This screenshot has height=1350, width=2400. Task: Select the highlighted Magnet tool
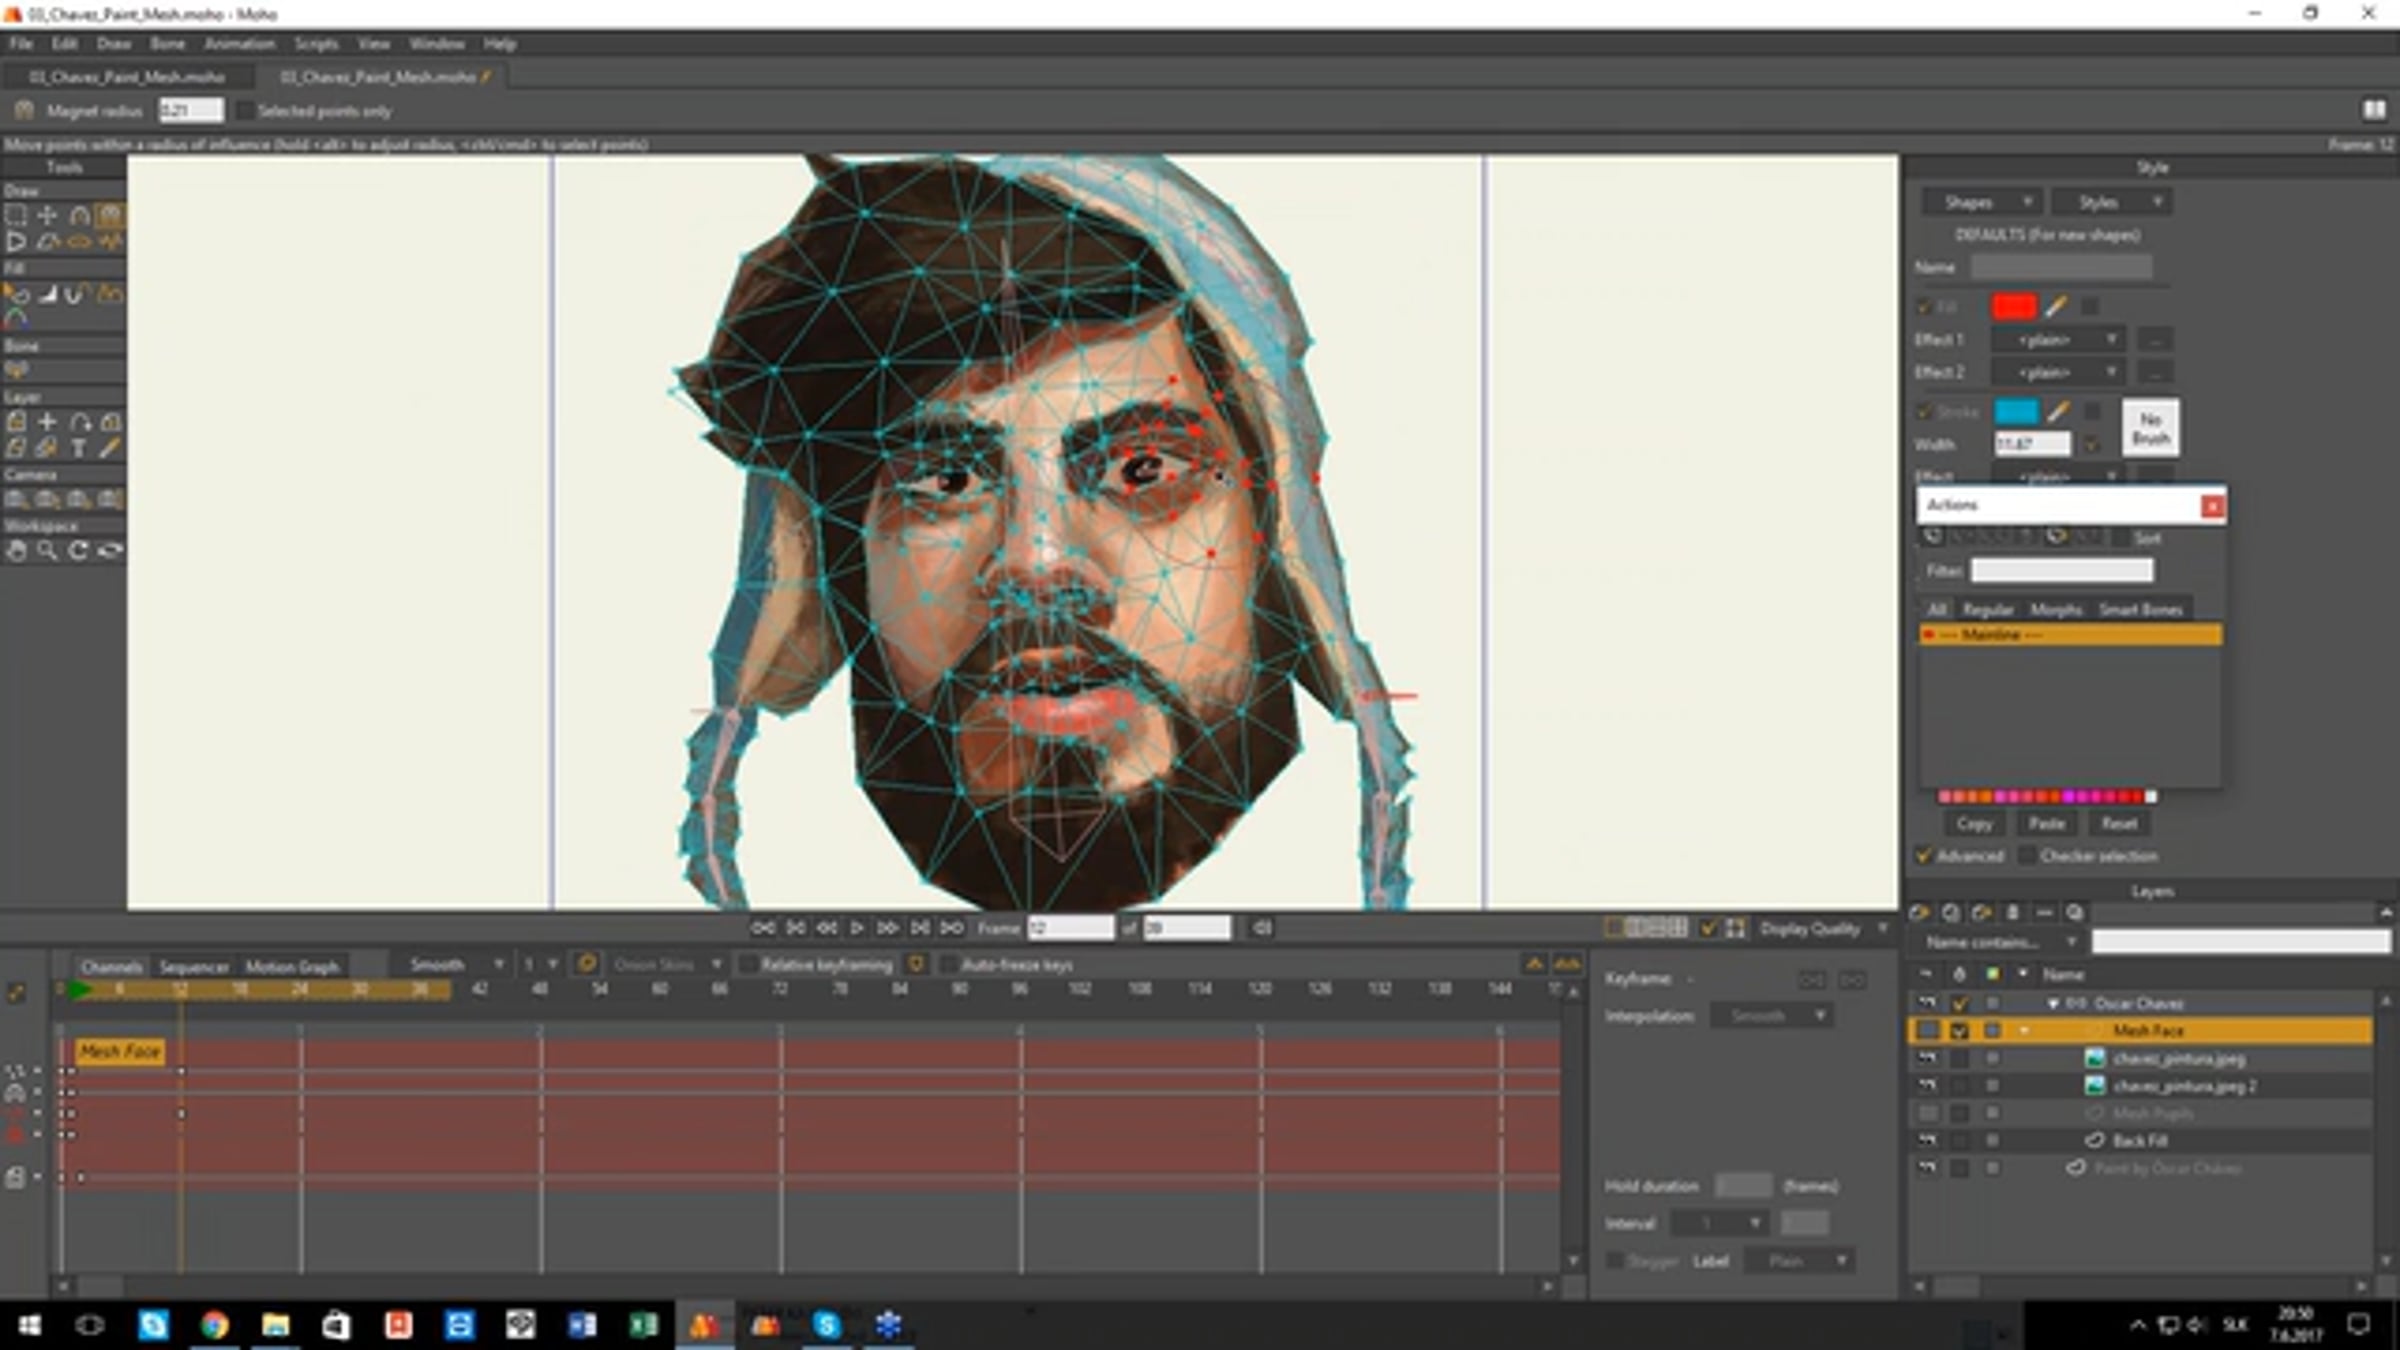[x=110, y=214]
